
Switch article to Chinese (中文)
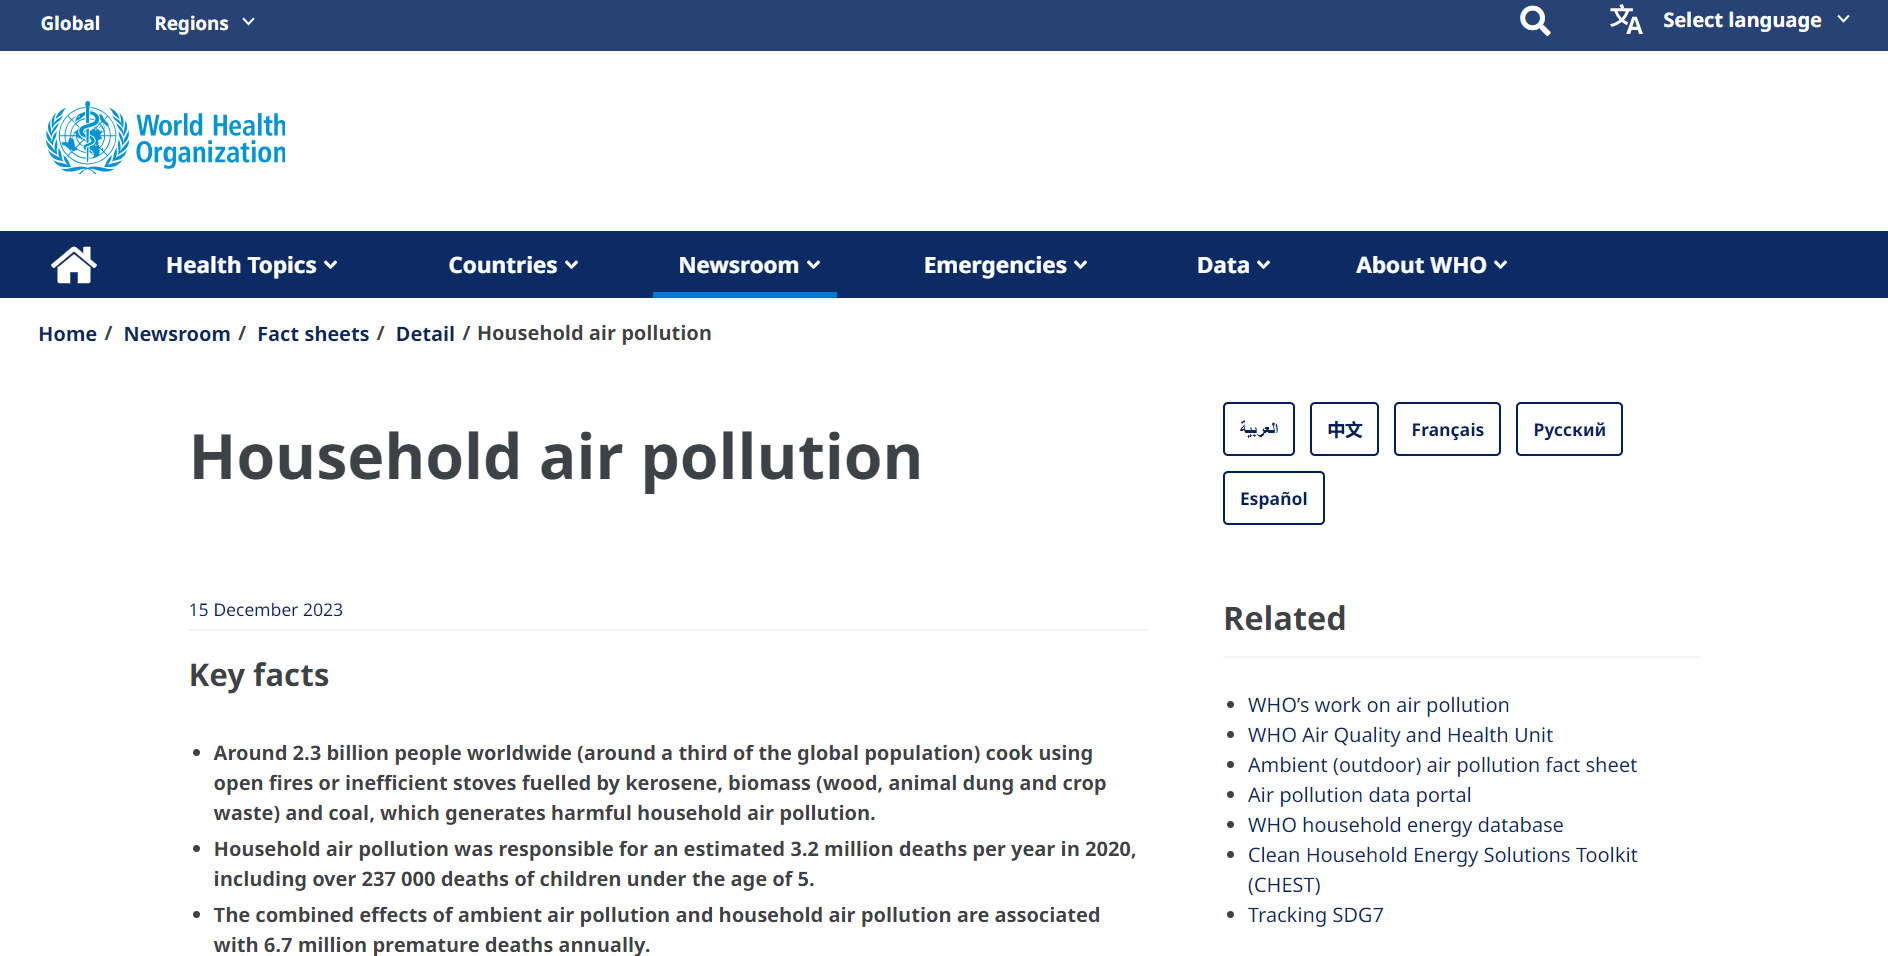[1344, 429]
